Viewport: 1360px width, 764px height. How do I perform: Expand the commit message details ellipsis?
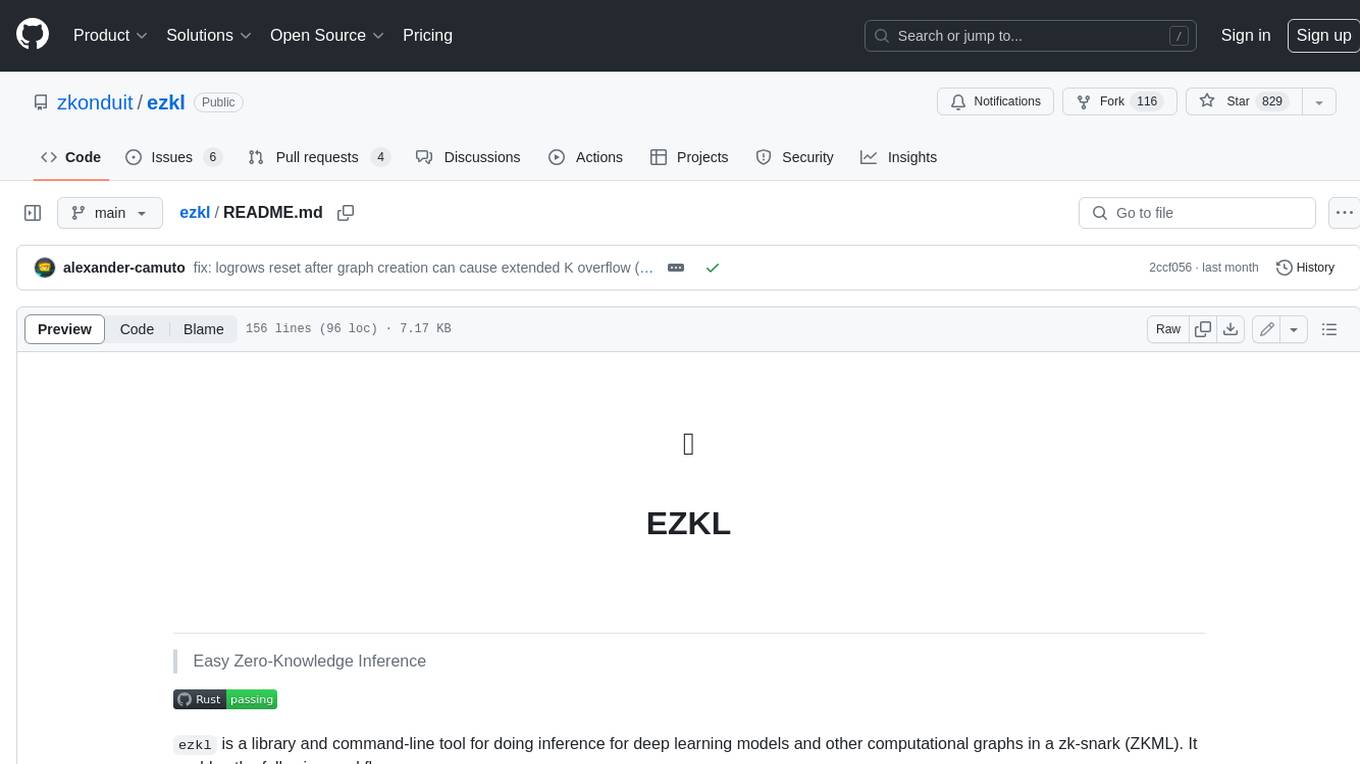pyautogui.click(x=676, y=268)
